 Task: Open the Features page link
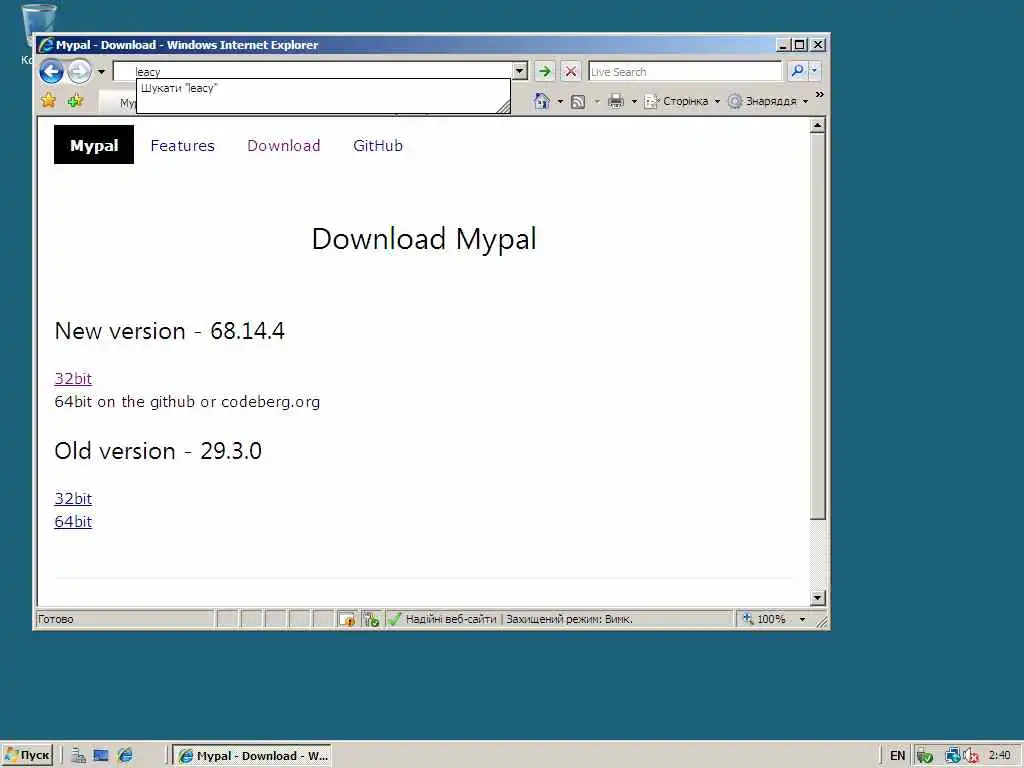click(183, 146)
